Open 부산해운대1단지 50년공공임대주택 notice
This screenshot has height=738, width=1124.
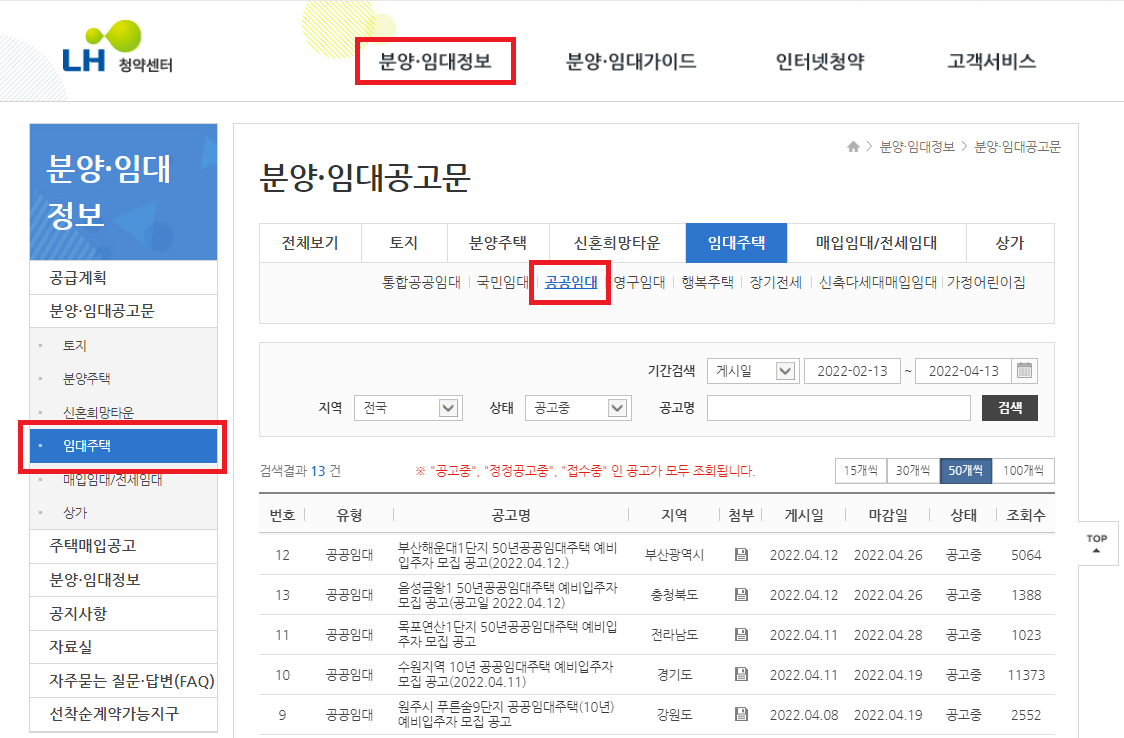pyautogui.click(x=508, y=555)
